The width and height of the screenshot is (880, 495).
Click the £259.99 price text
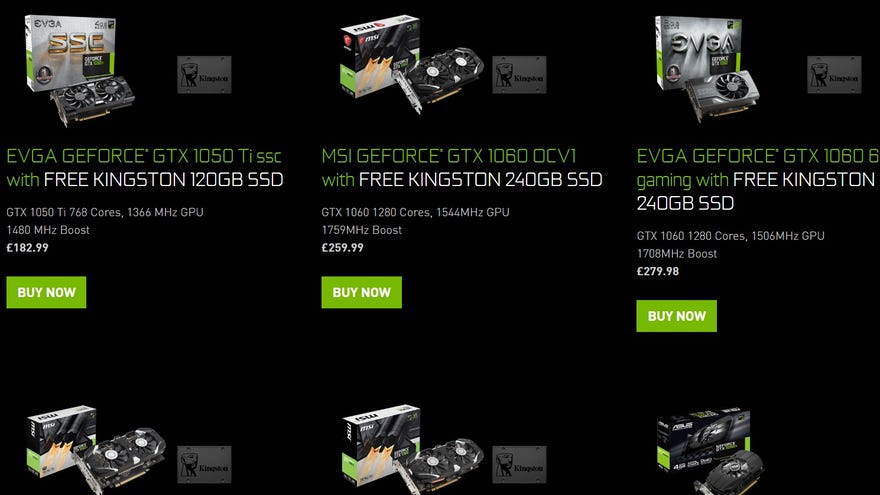pyautogui.click(x=342, y=248)
